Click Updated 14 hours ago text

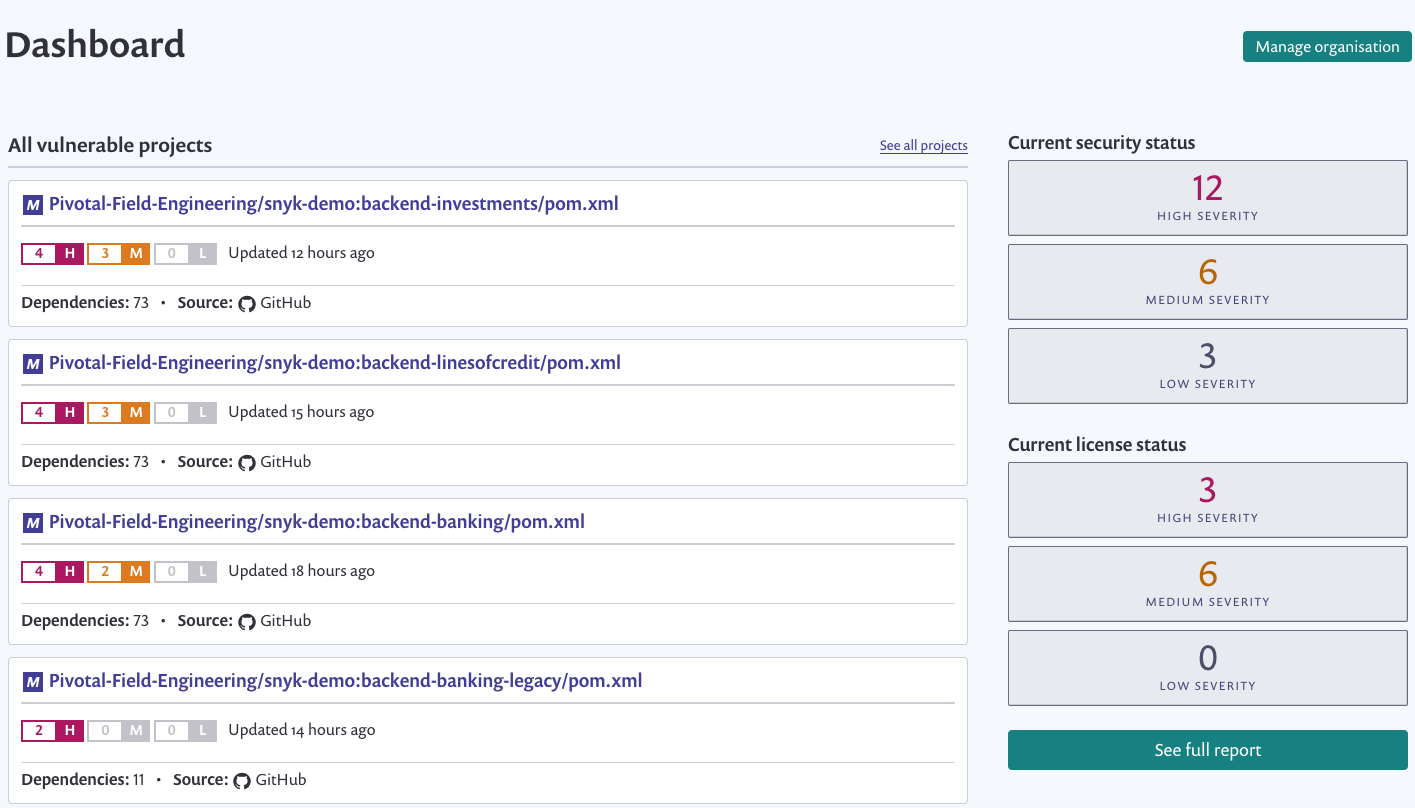coord(302,730)
